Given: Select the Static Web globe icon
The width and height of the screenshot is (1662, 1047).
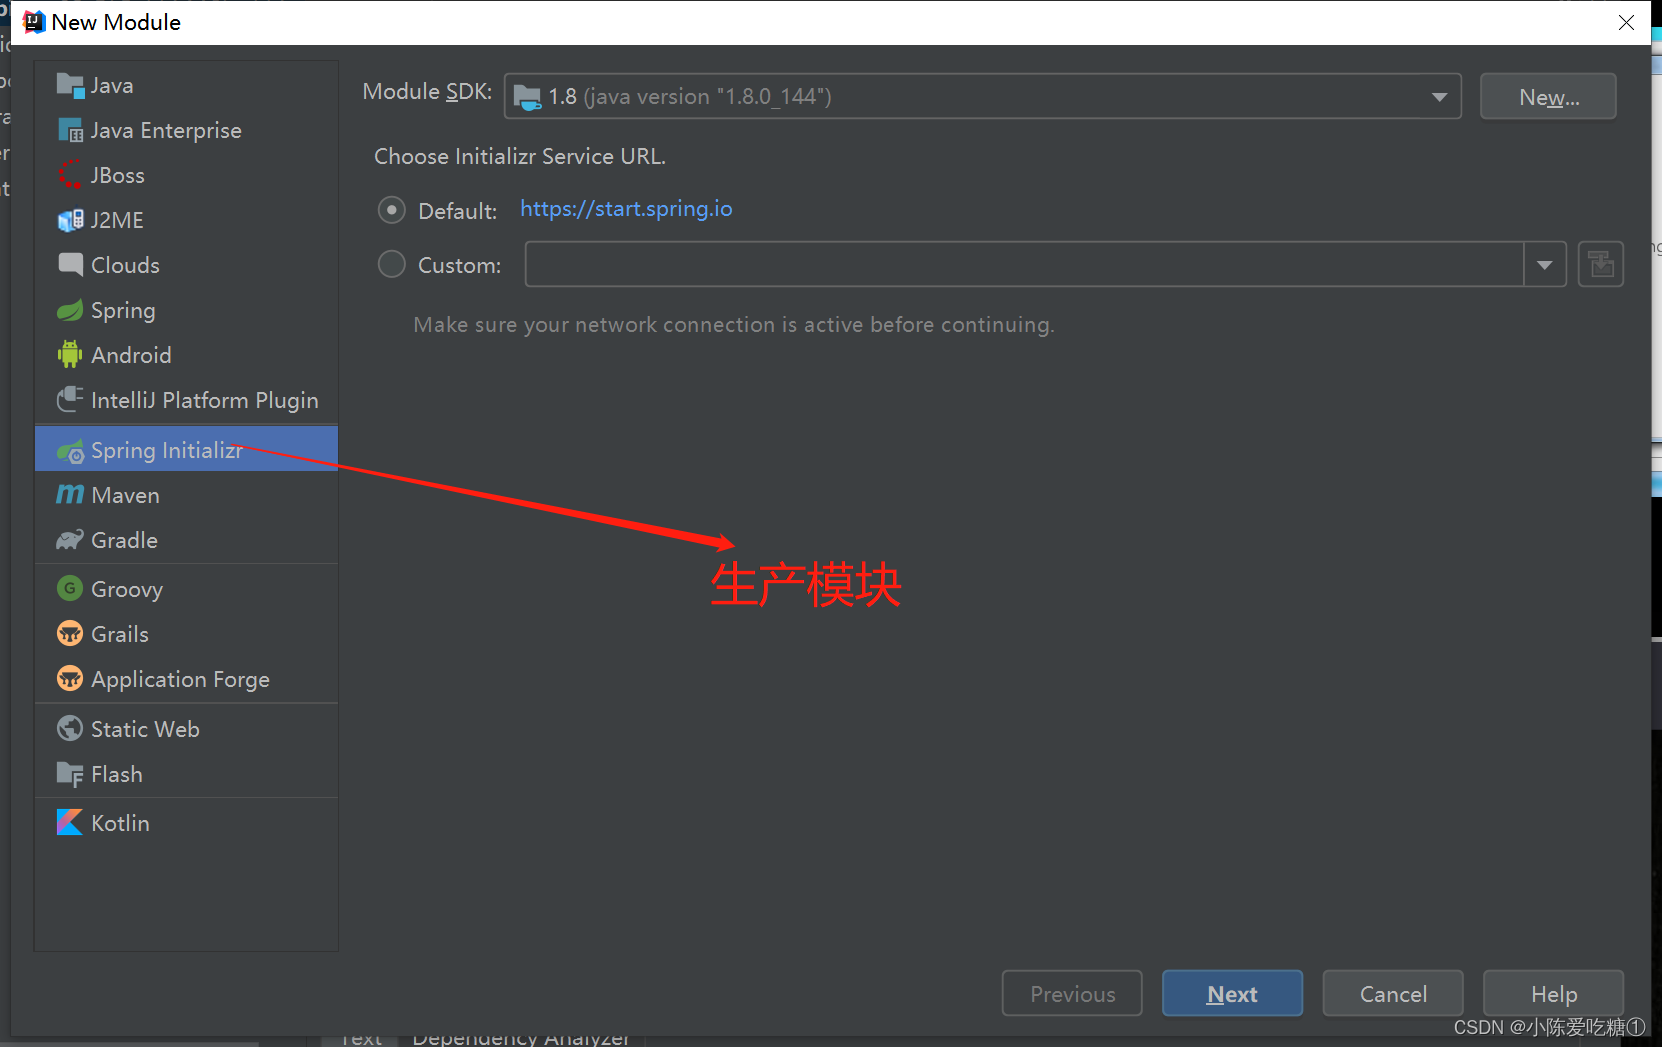Looking at the screenshot, I should click(70, 729).
